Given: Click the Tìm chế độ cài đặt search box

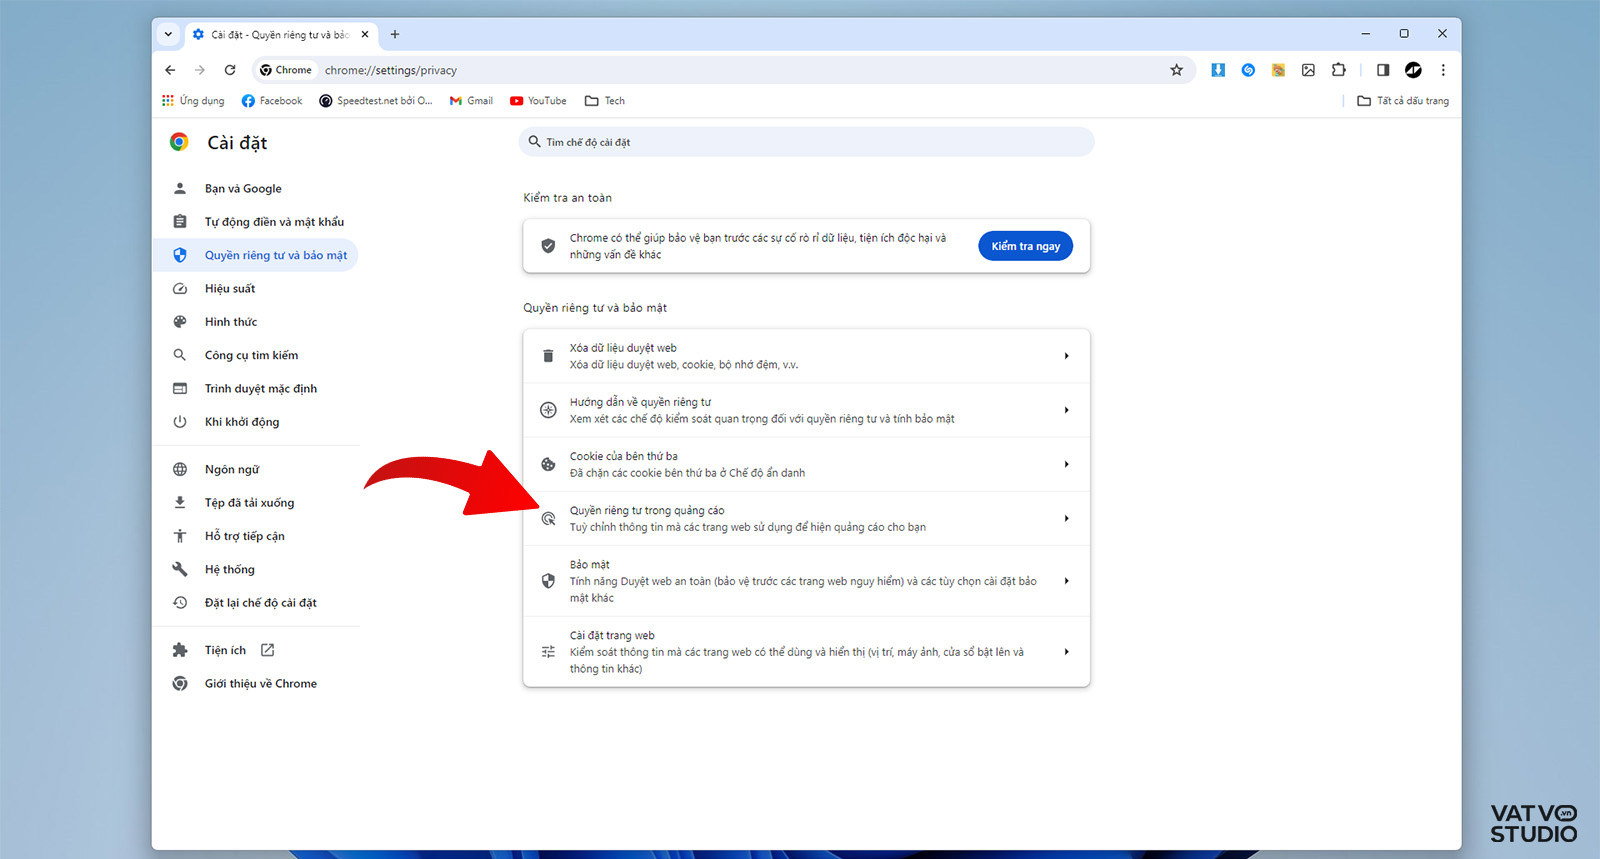Looking at the screenshot, I should click(806, 142).
